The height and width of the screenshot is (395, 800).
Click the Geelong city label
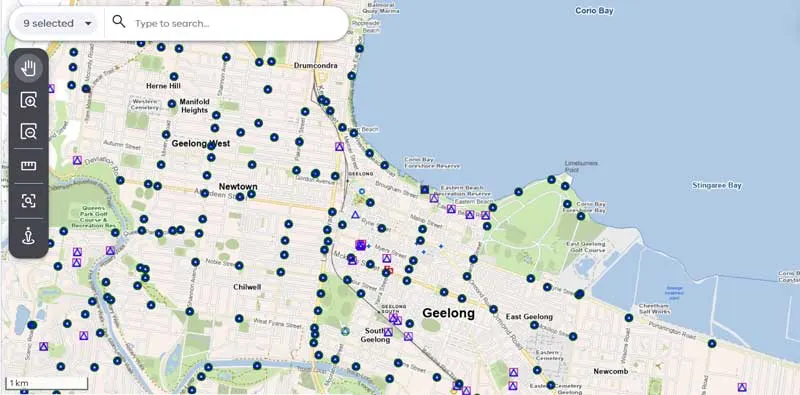point(448,313)
